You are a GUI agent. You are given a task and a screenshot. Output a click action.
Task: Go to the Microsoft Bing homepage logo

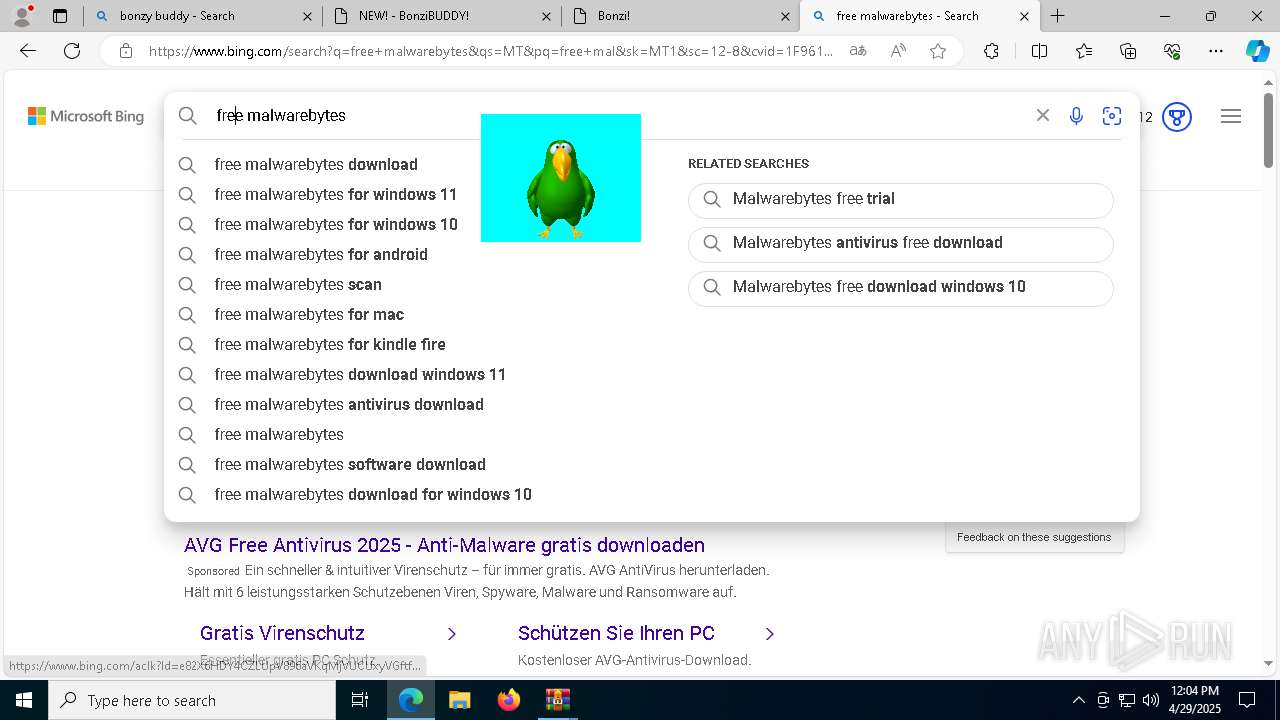pos(86,116)
